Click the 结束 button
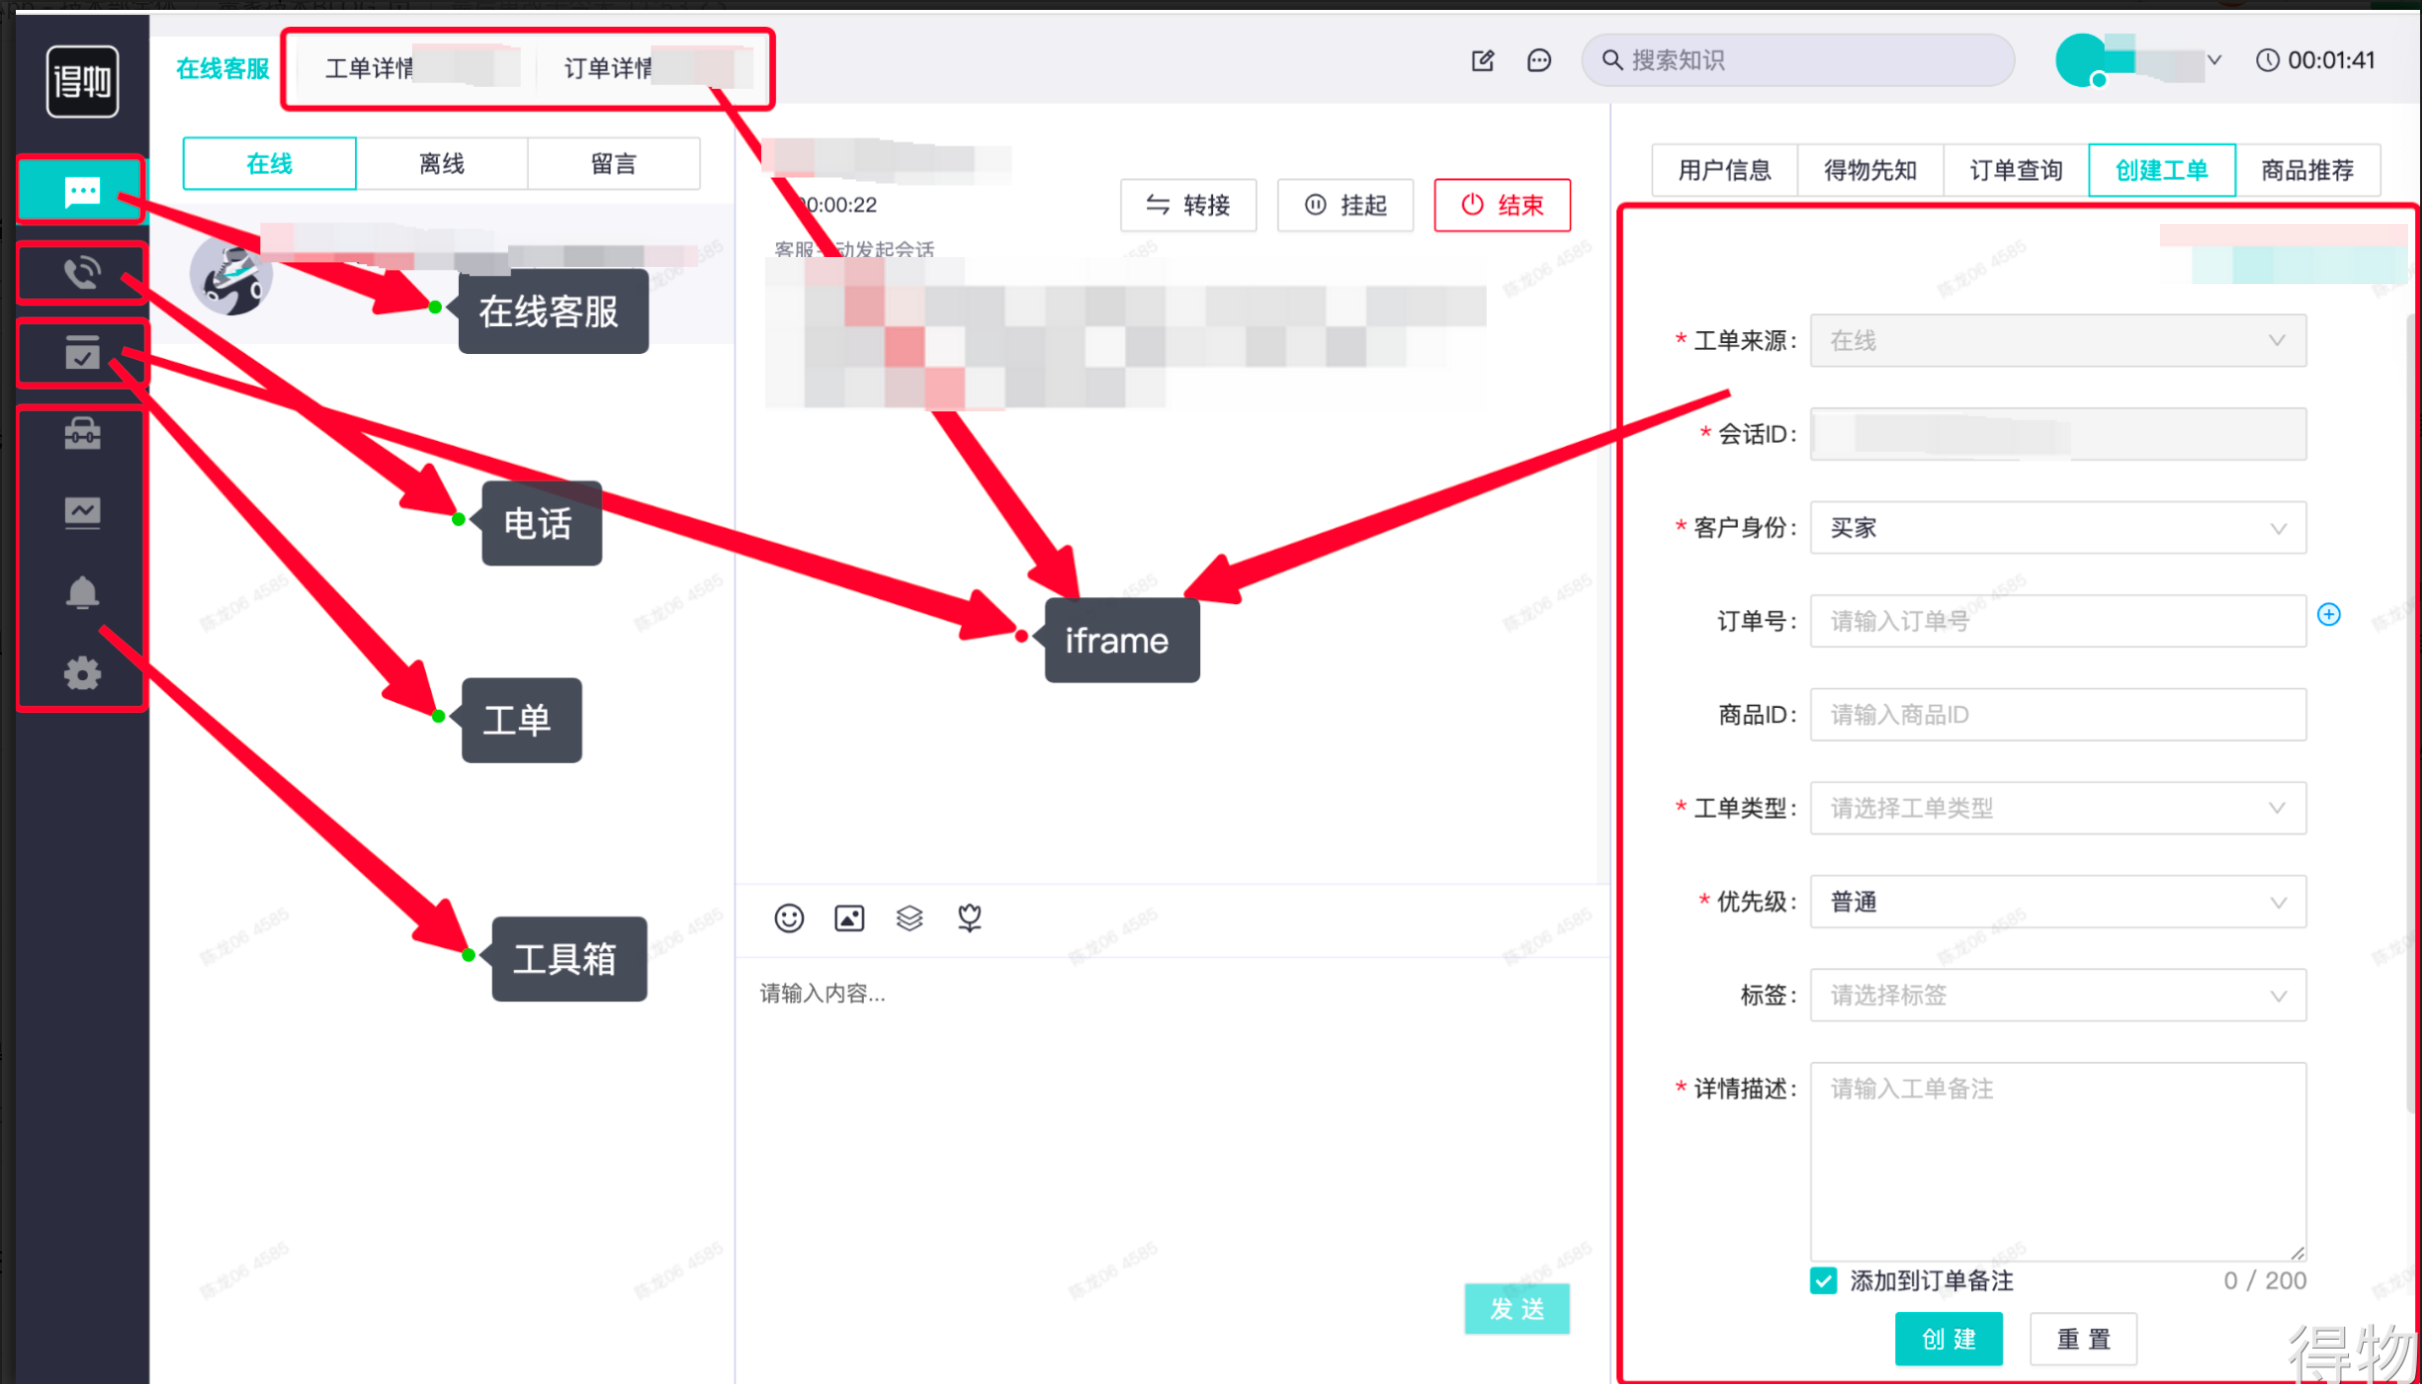The height and width of the screenshot is (1384, 2422). click(x=1501, y=205)
